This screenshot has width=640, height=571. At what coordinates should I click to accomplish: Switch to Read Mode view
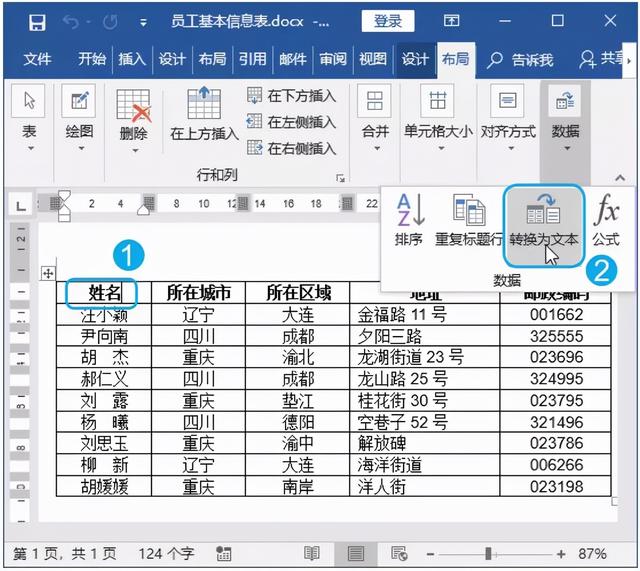click(311, 554)
